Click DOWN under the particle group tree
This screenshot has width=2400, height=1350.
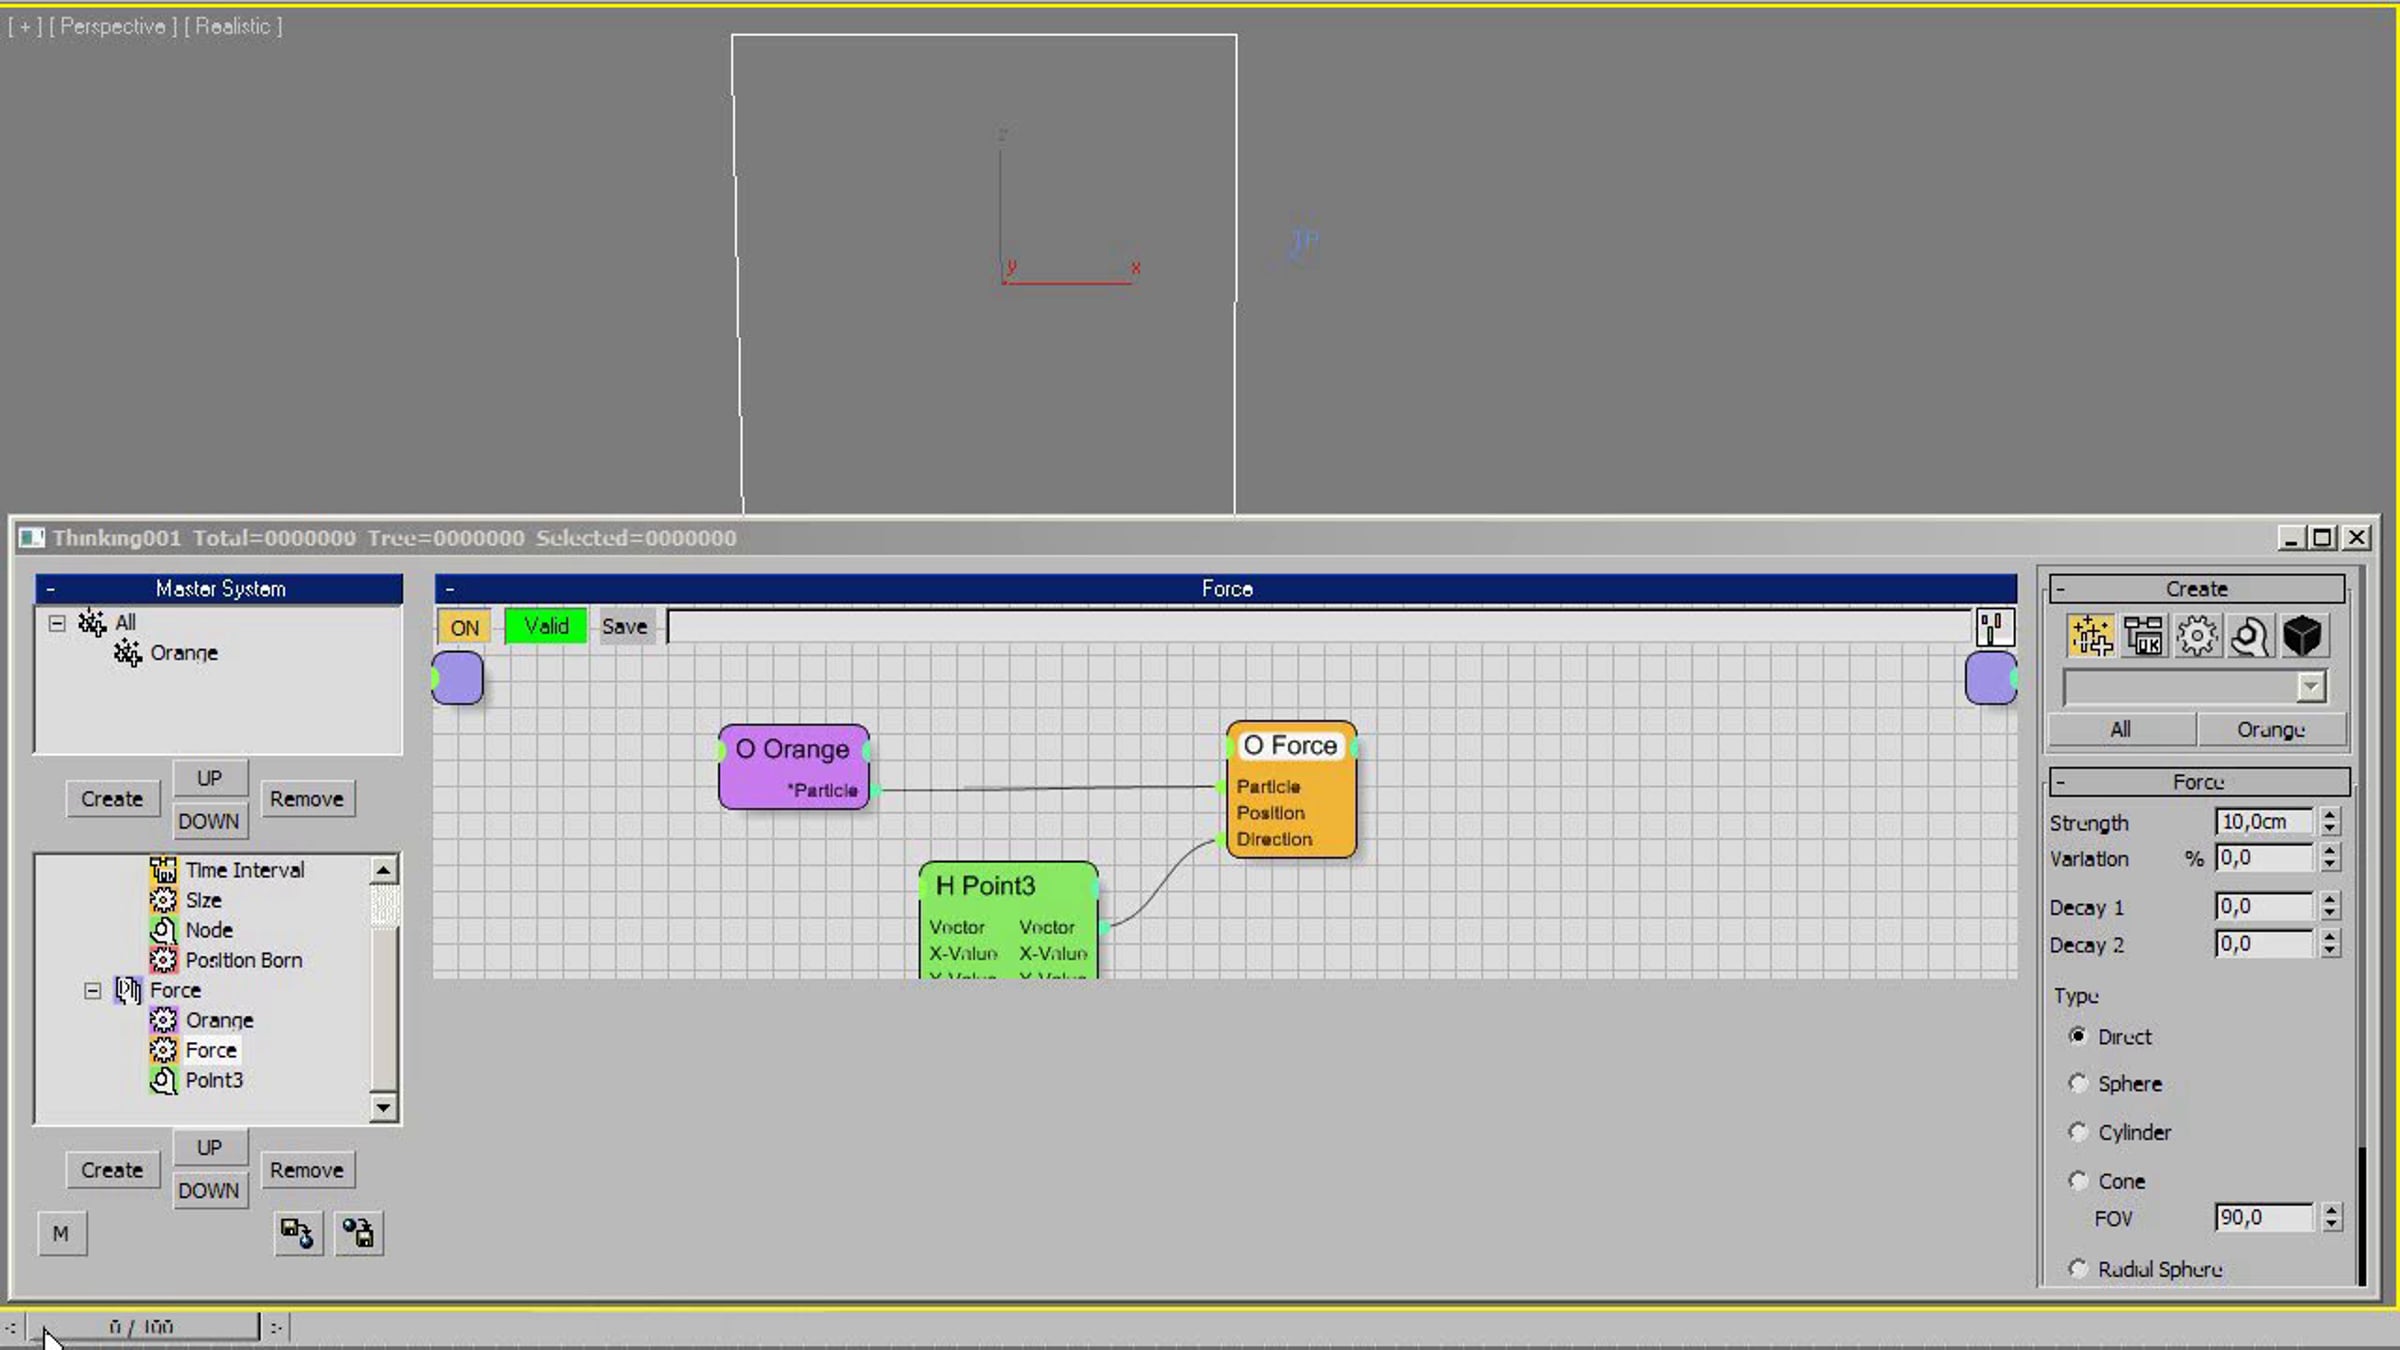pos(209,821)
